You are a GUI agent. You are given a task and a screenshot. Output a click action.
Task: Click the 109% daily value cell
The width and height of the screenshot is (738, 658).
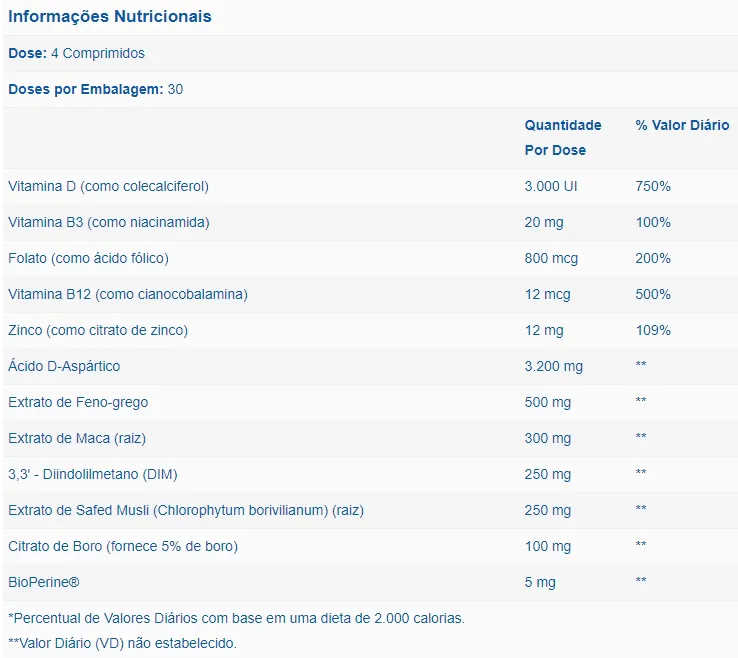(652, 330)
